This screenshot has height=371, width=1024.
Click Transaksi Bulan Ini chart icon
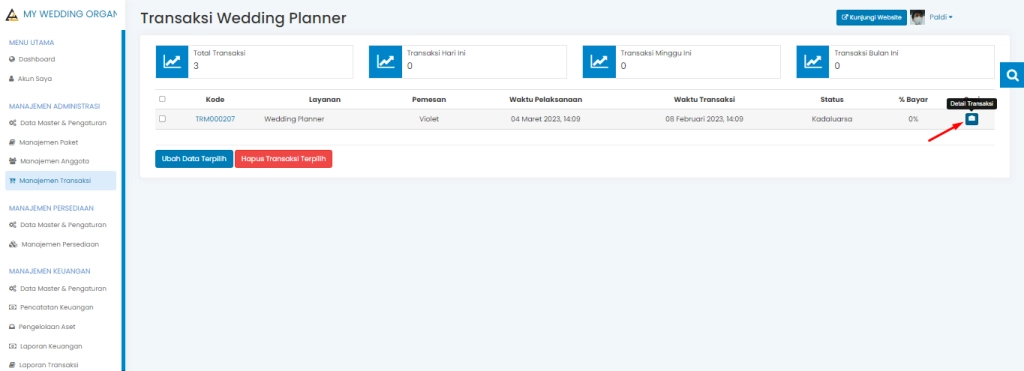(x=812, y=62)
